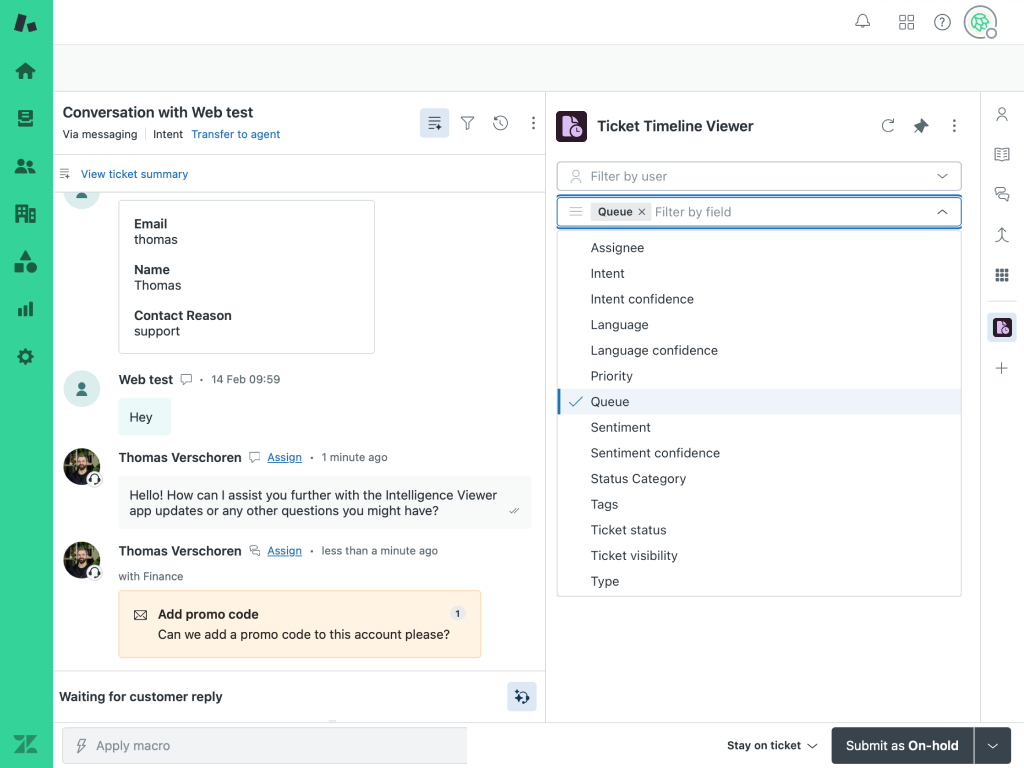Open the knowledge base panel icon
Image resolution: width=1024 pixels, height=768 pixels.
1001,154
